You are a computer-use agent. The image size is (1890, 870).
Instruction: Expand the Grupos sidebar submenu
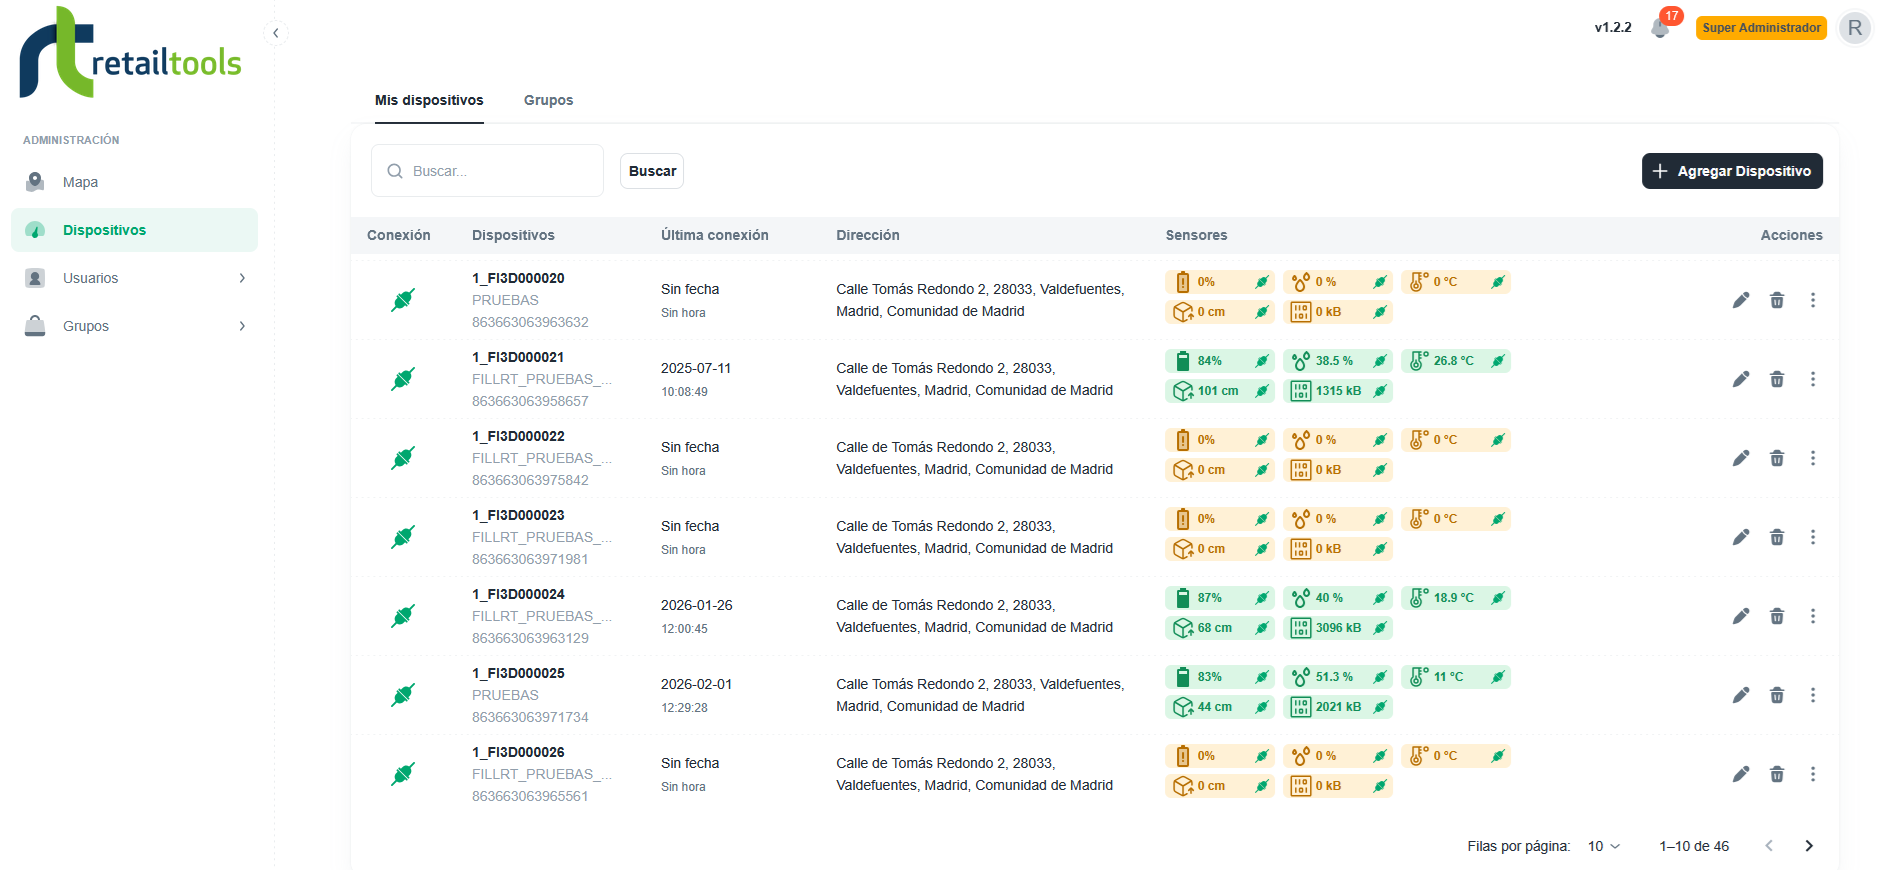[242, 326]
